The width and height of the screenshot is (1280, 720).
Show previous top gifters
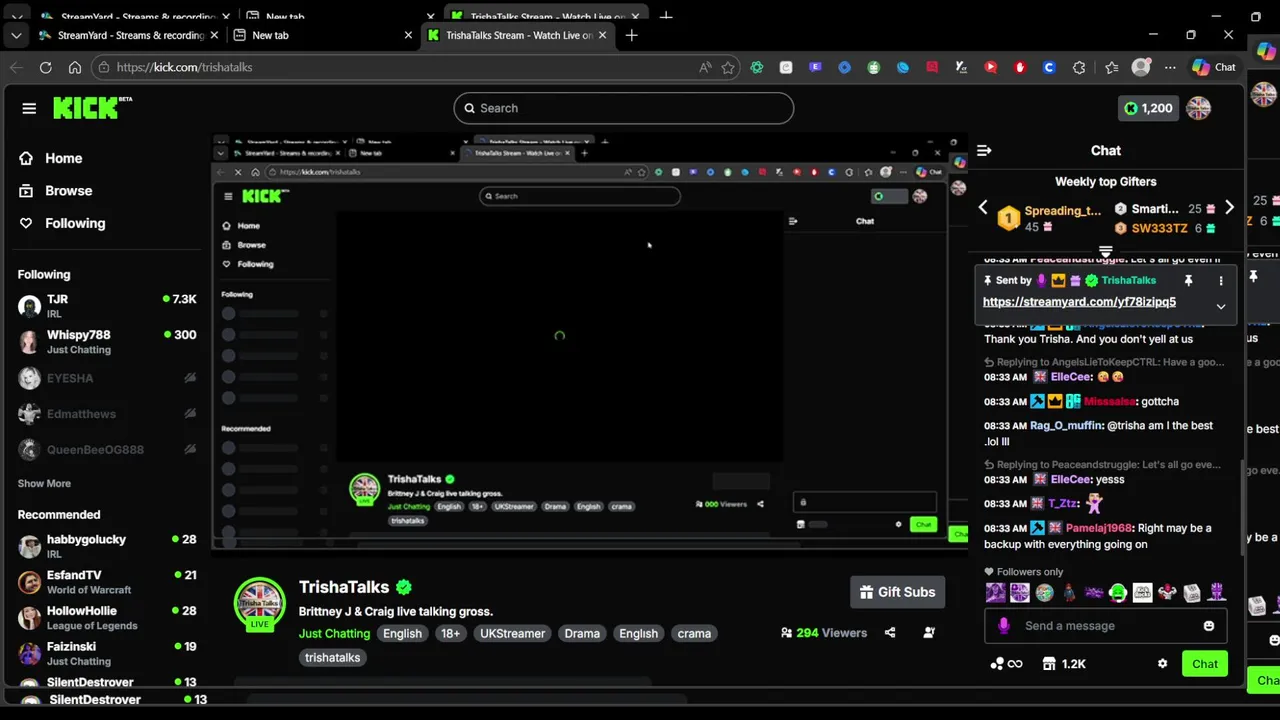983,208
